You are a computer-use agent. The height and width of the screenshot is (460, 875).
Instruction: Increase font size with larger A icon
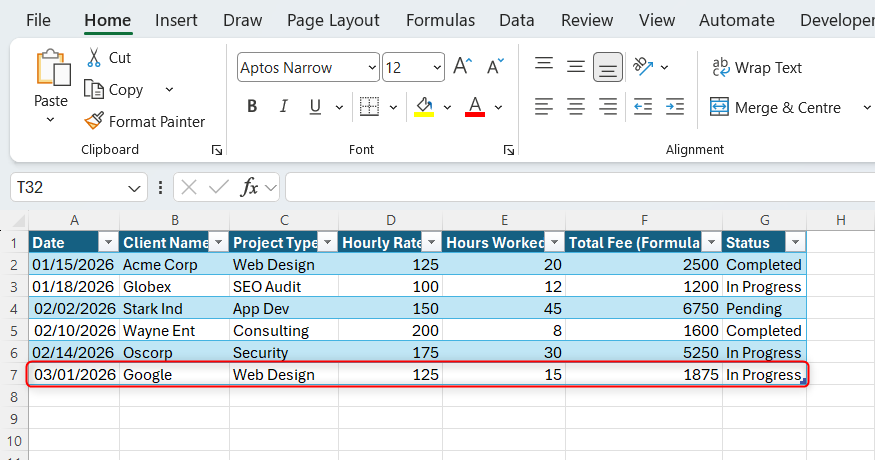click(463, 66)
